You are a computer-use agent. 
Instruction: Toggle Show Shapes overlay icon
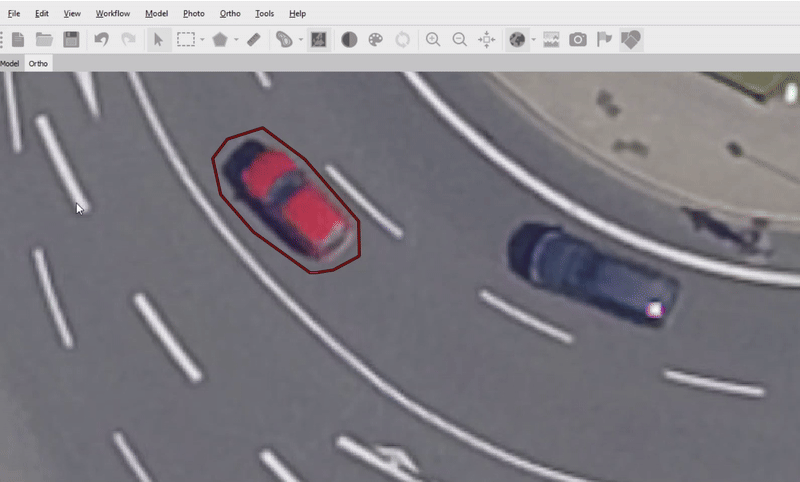click(x=631, y=40)
